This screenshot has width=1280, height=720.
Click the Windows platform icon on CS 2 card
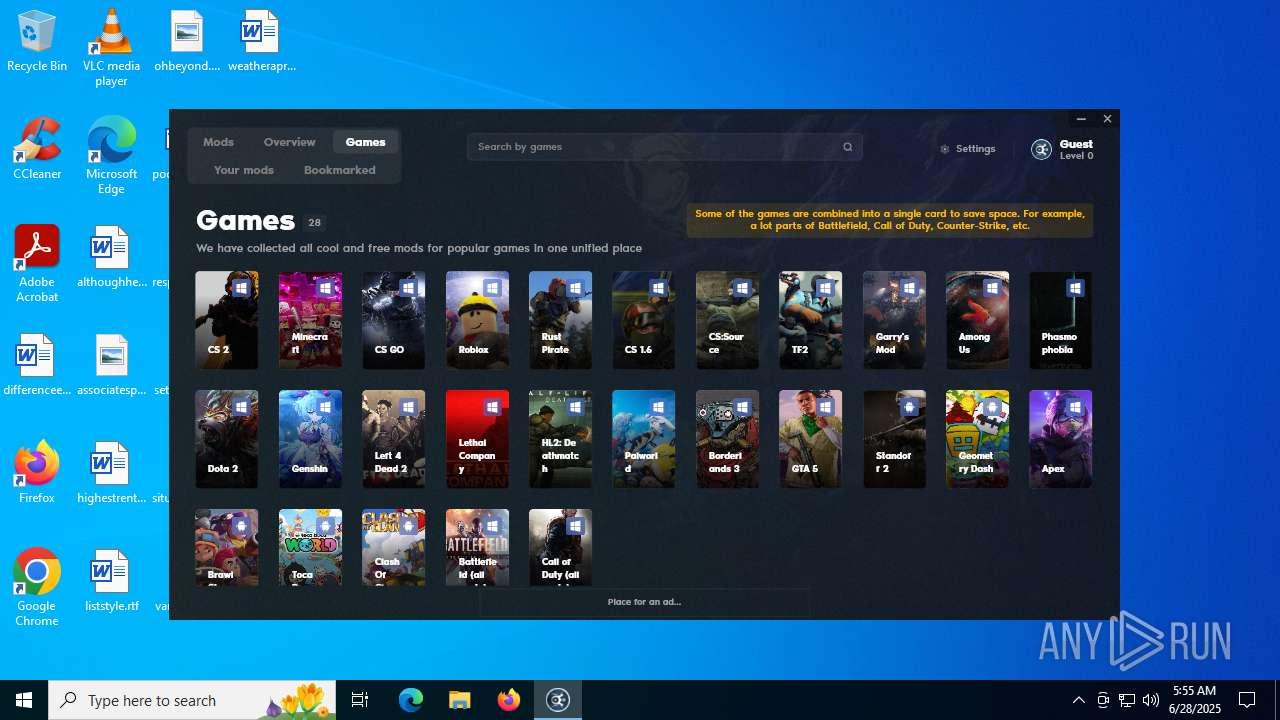[241, 288]
